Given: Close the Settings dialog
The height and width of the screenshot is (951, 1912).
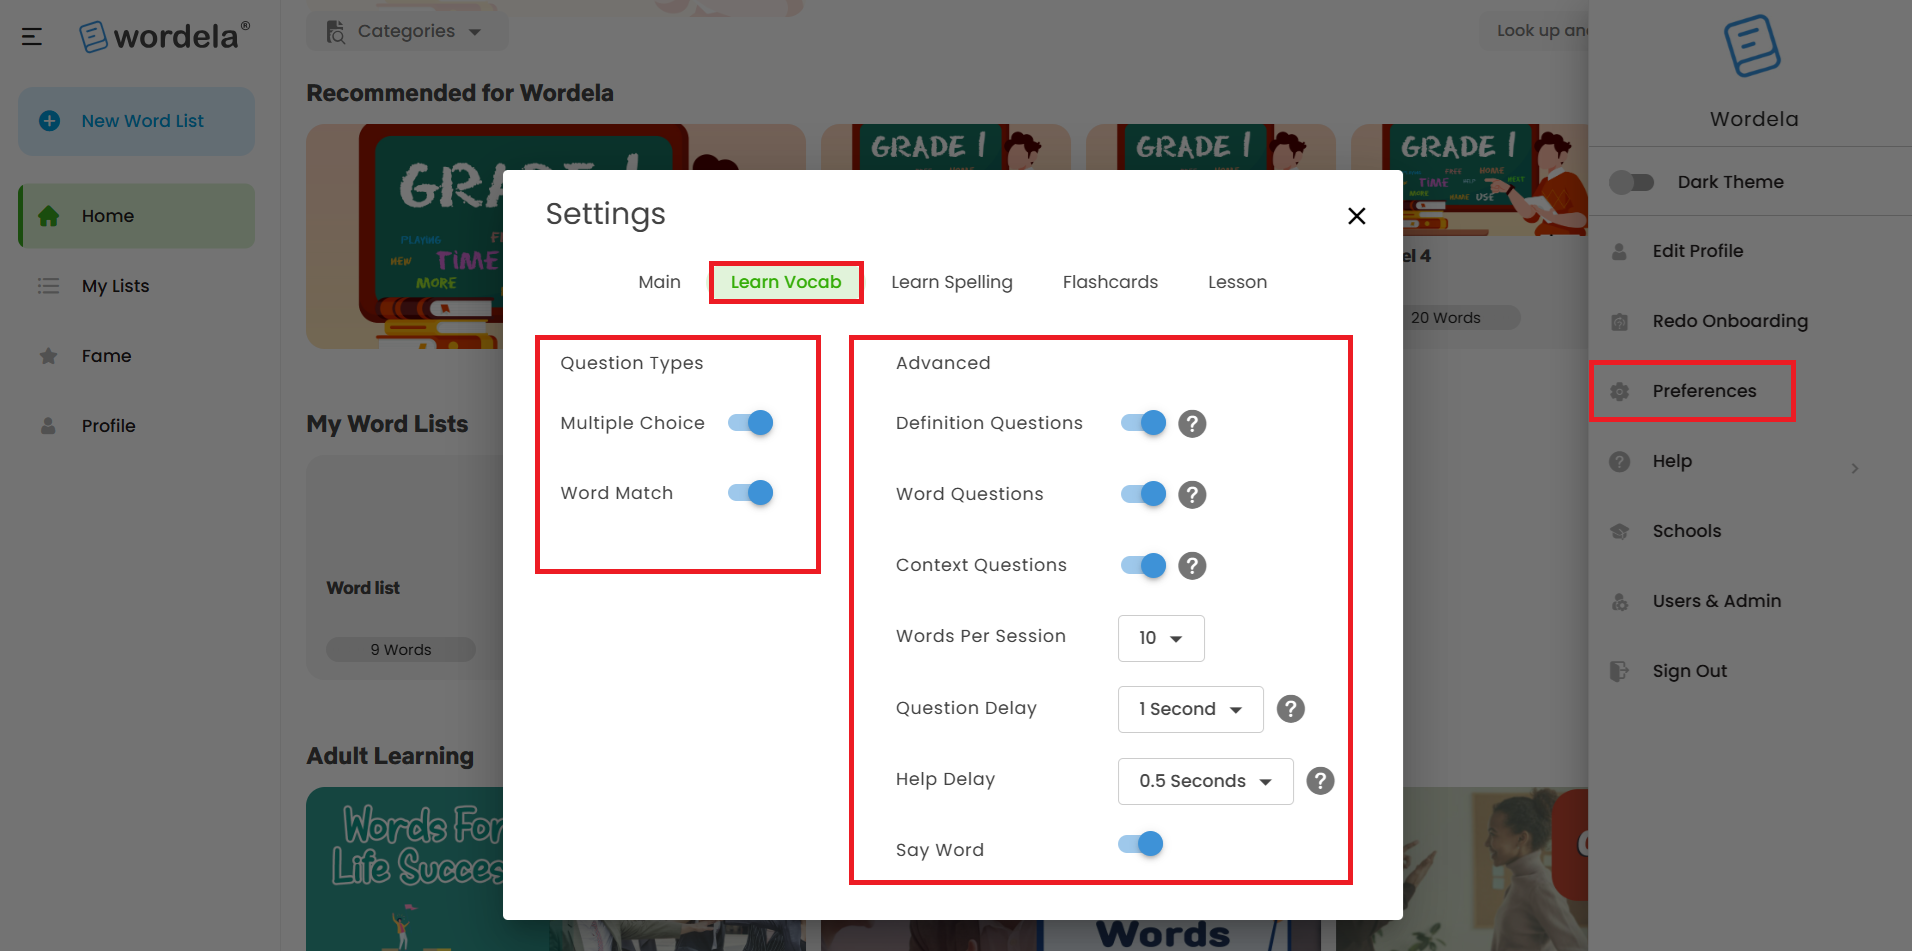Looking at the screenshot, I should pos(1356,216).
